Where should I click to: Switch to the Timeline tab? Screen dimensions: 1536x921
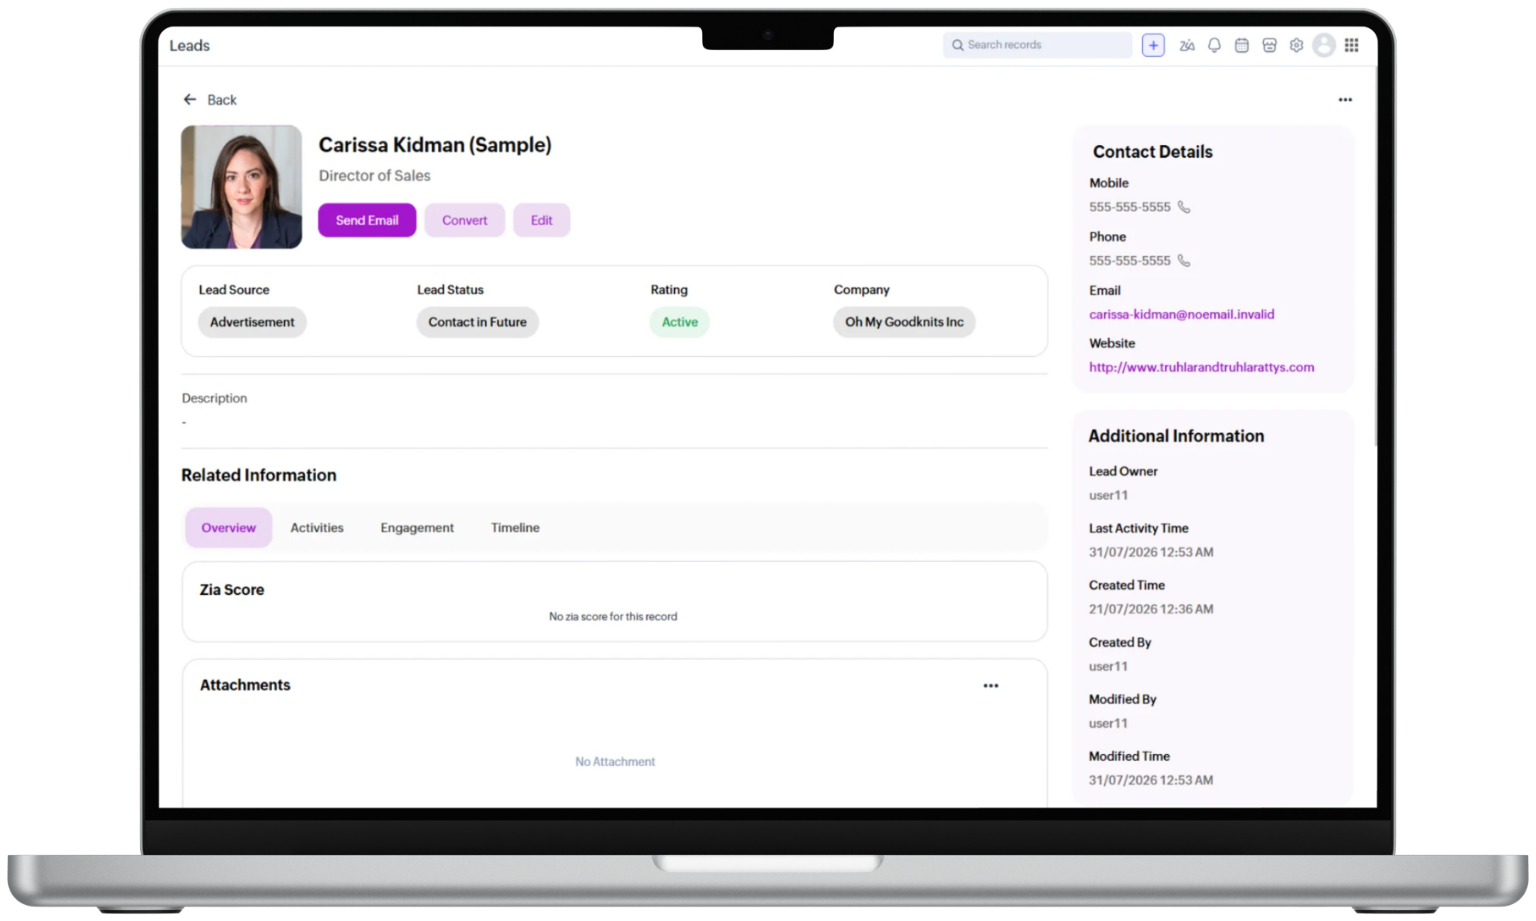(x=515, y=528)
